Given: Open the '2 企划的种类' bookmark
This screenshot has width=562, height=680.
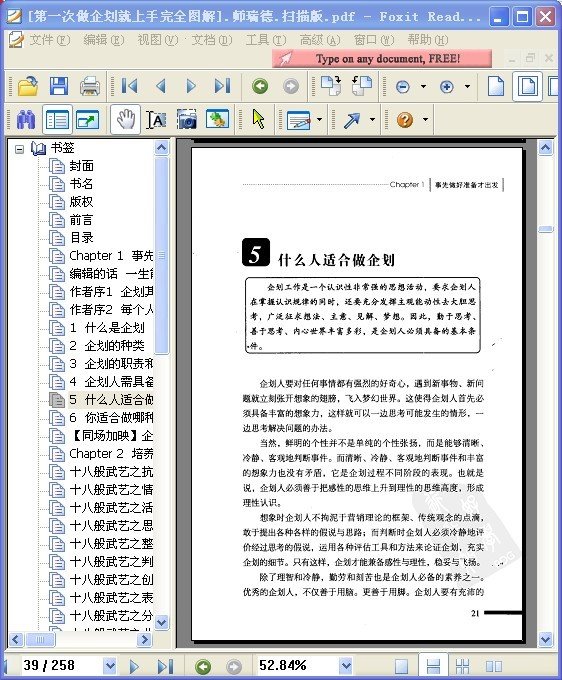Looking at the screenshot, I should pos(107,346).
